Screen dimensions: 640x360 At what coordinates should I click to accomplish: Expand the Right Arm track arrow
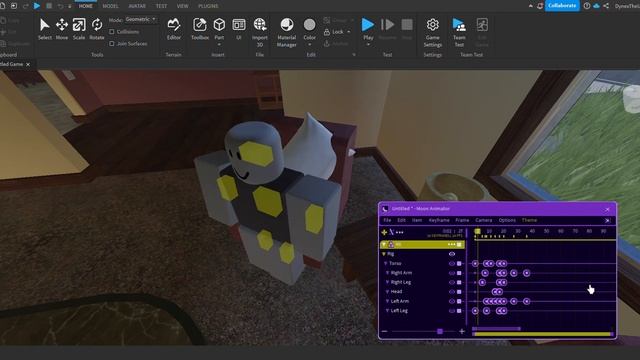(x=387, y=273)
